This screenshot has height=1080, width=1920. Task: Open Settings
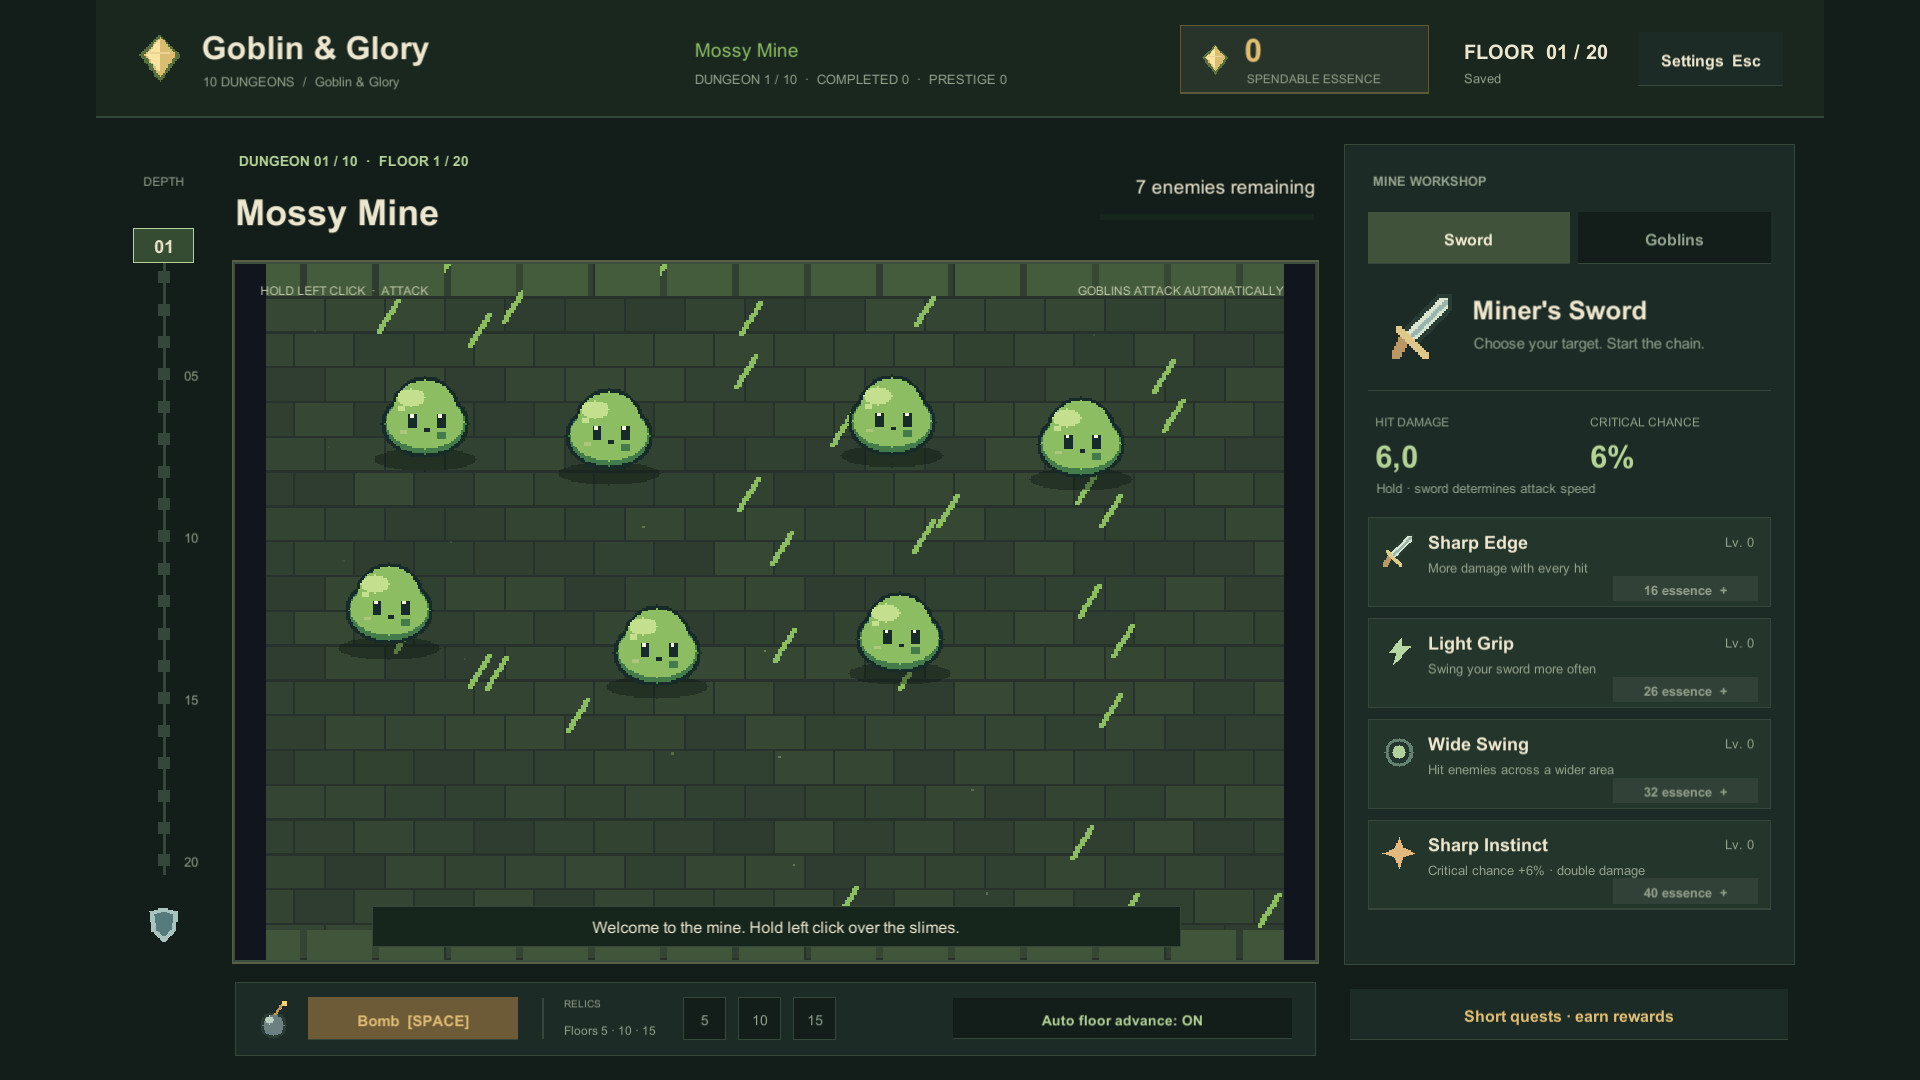pyautogui.click(x=1710, y=60)
